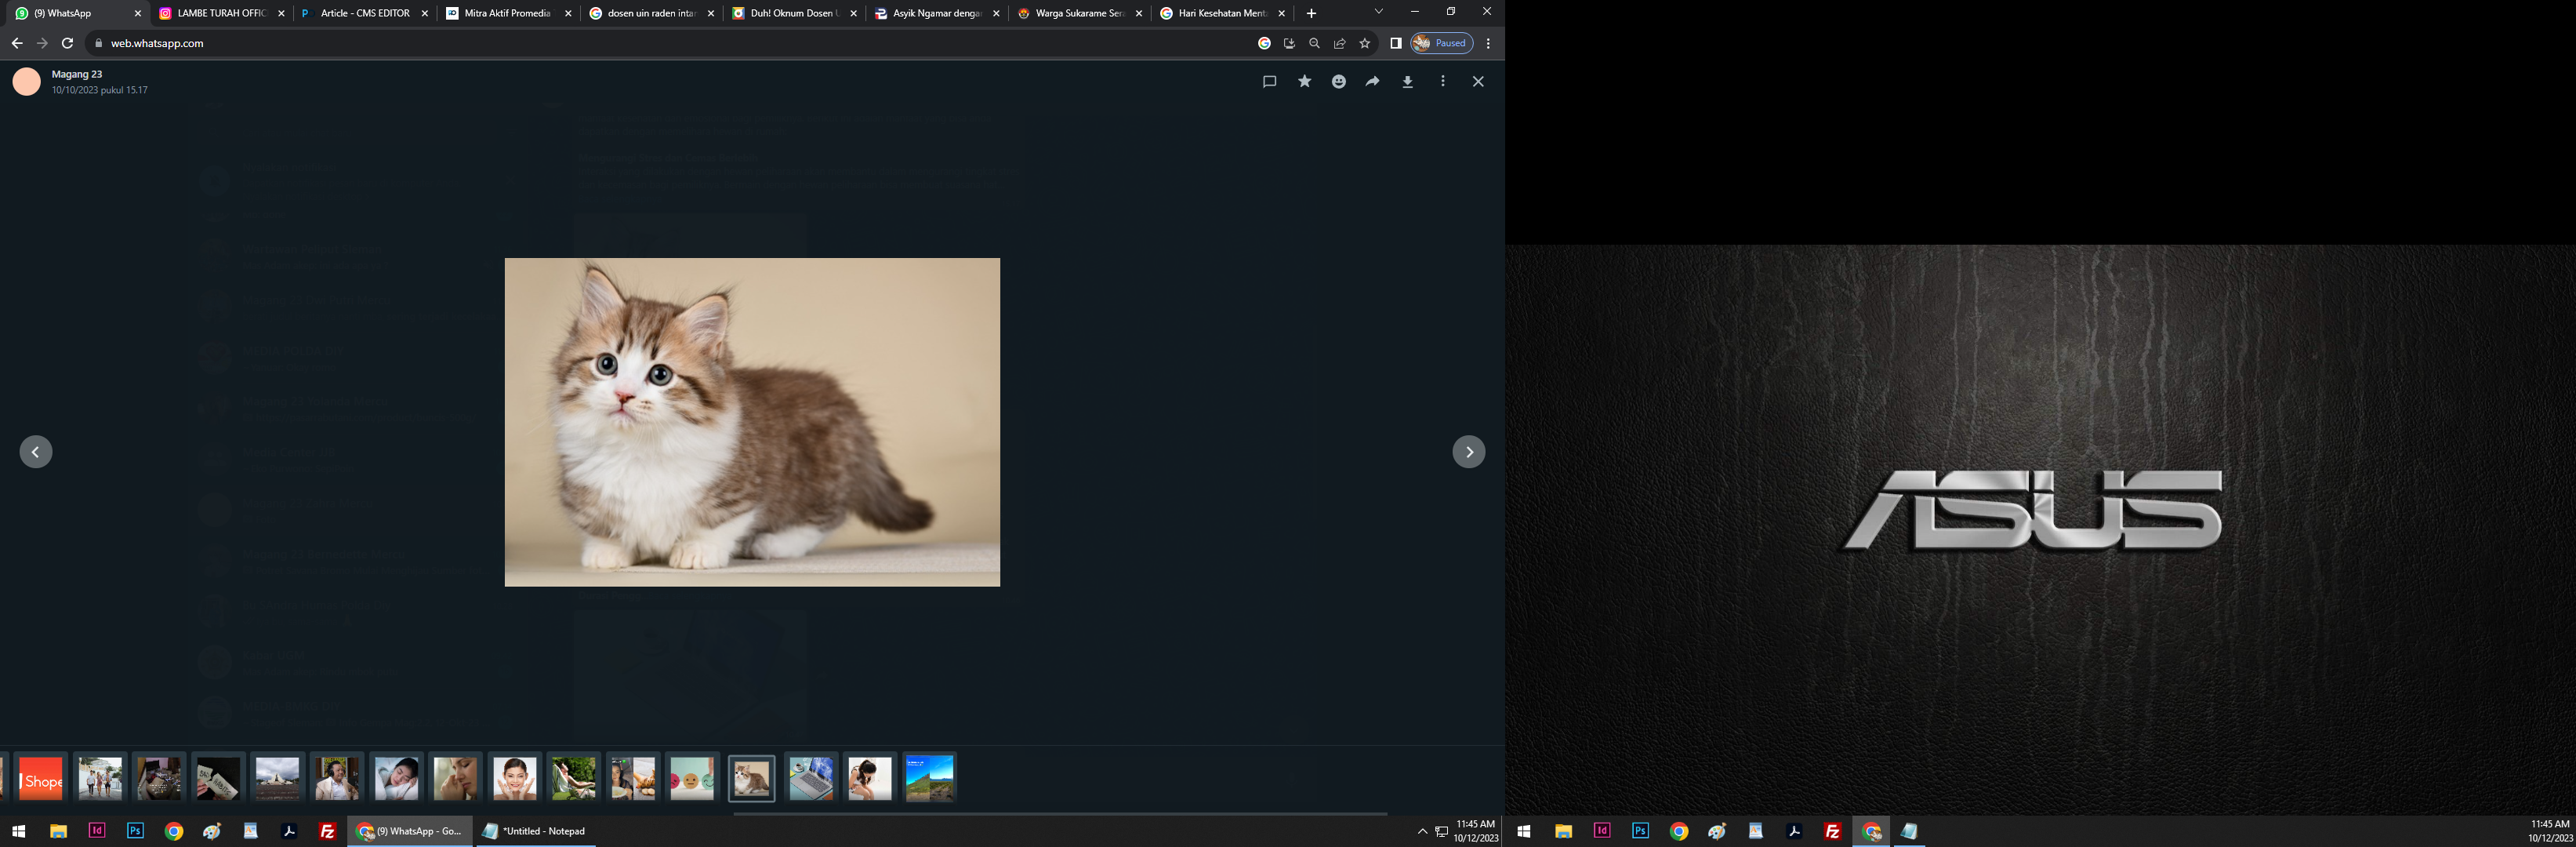Click the web.whatsapp.com address bar

pos(600,43)
